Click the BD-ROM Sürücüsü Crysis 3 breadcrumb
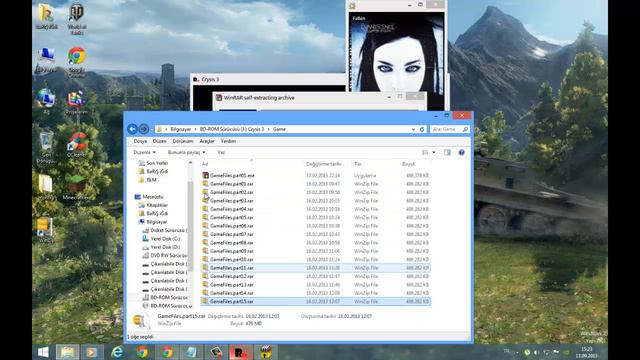This screenshot has height=360, width=640. [231, 129]
